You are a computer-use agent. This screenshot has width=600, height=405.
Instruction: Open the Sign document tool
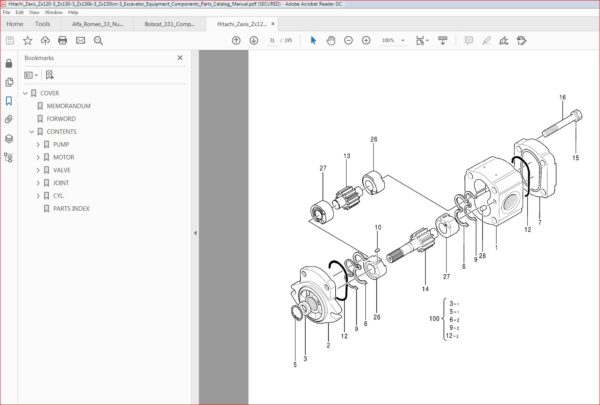click(x=504, y=40)
